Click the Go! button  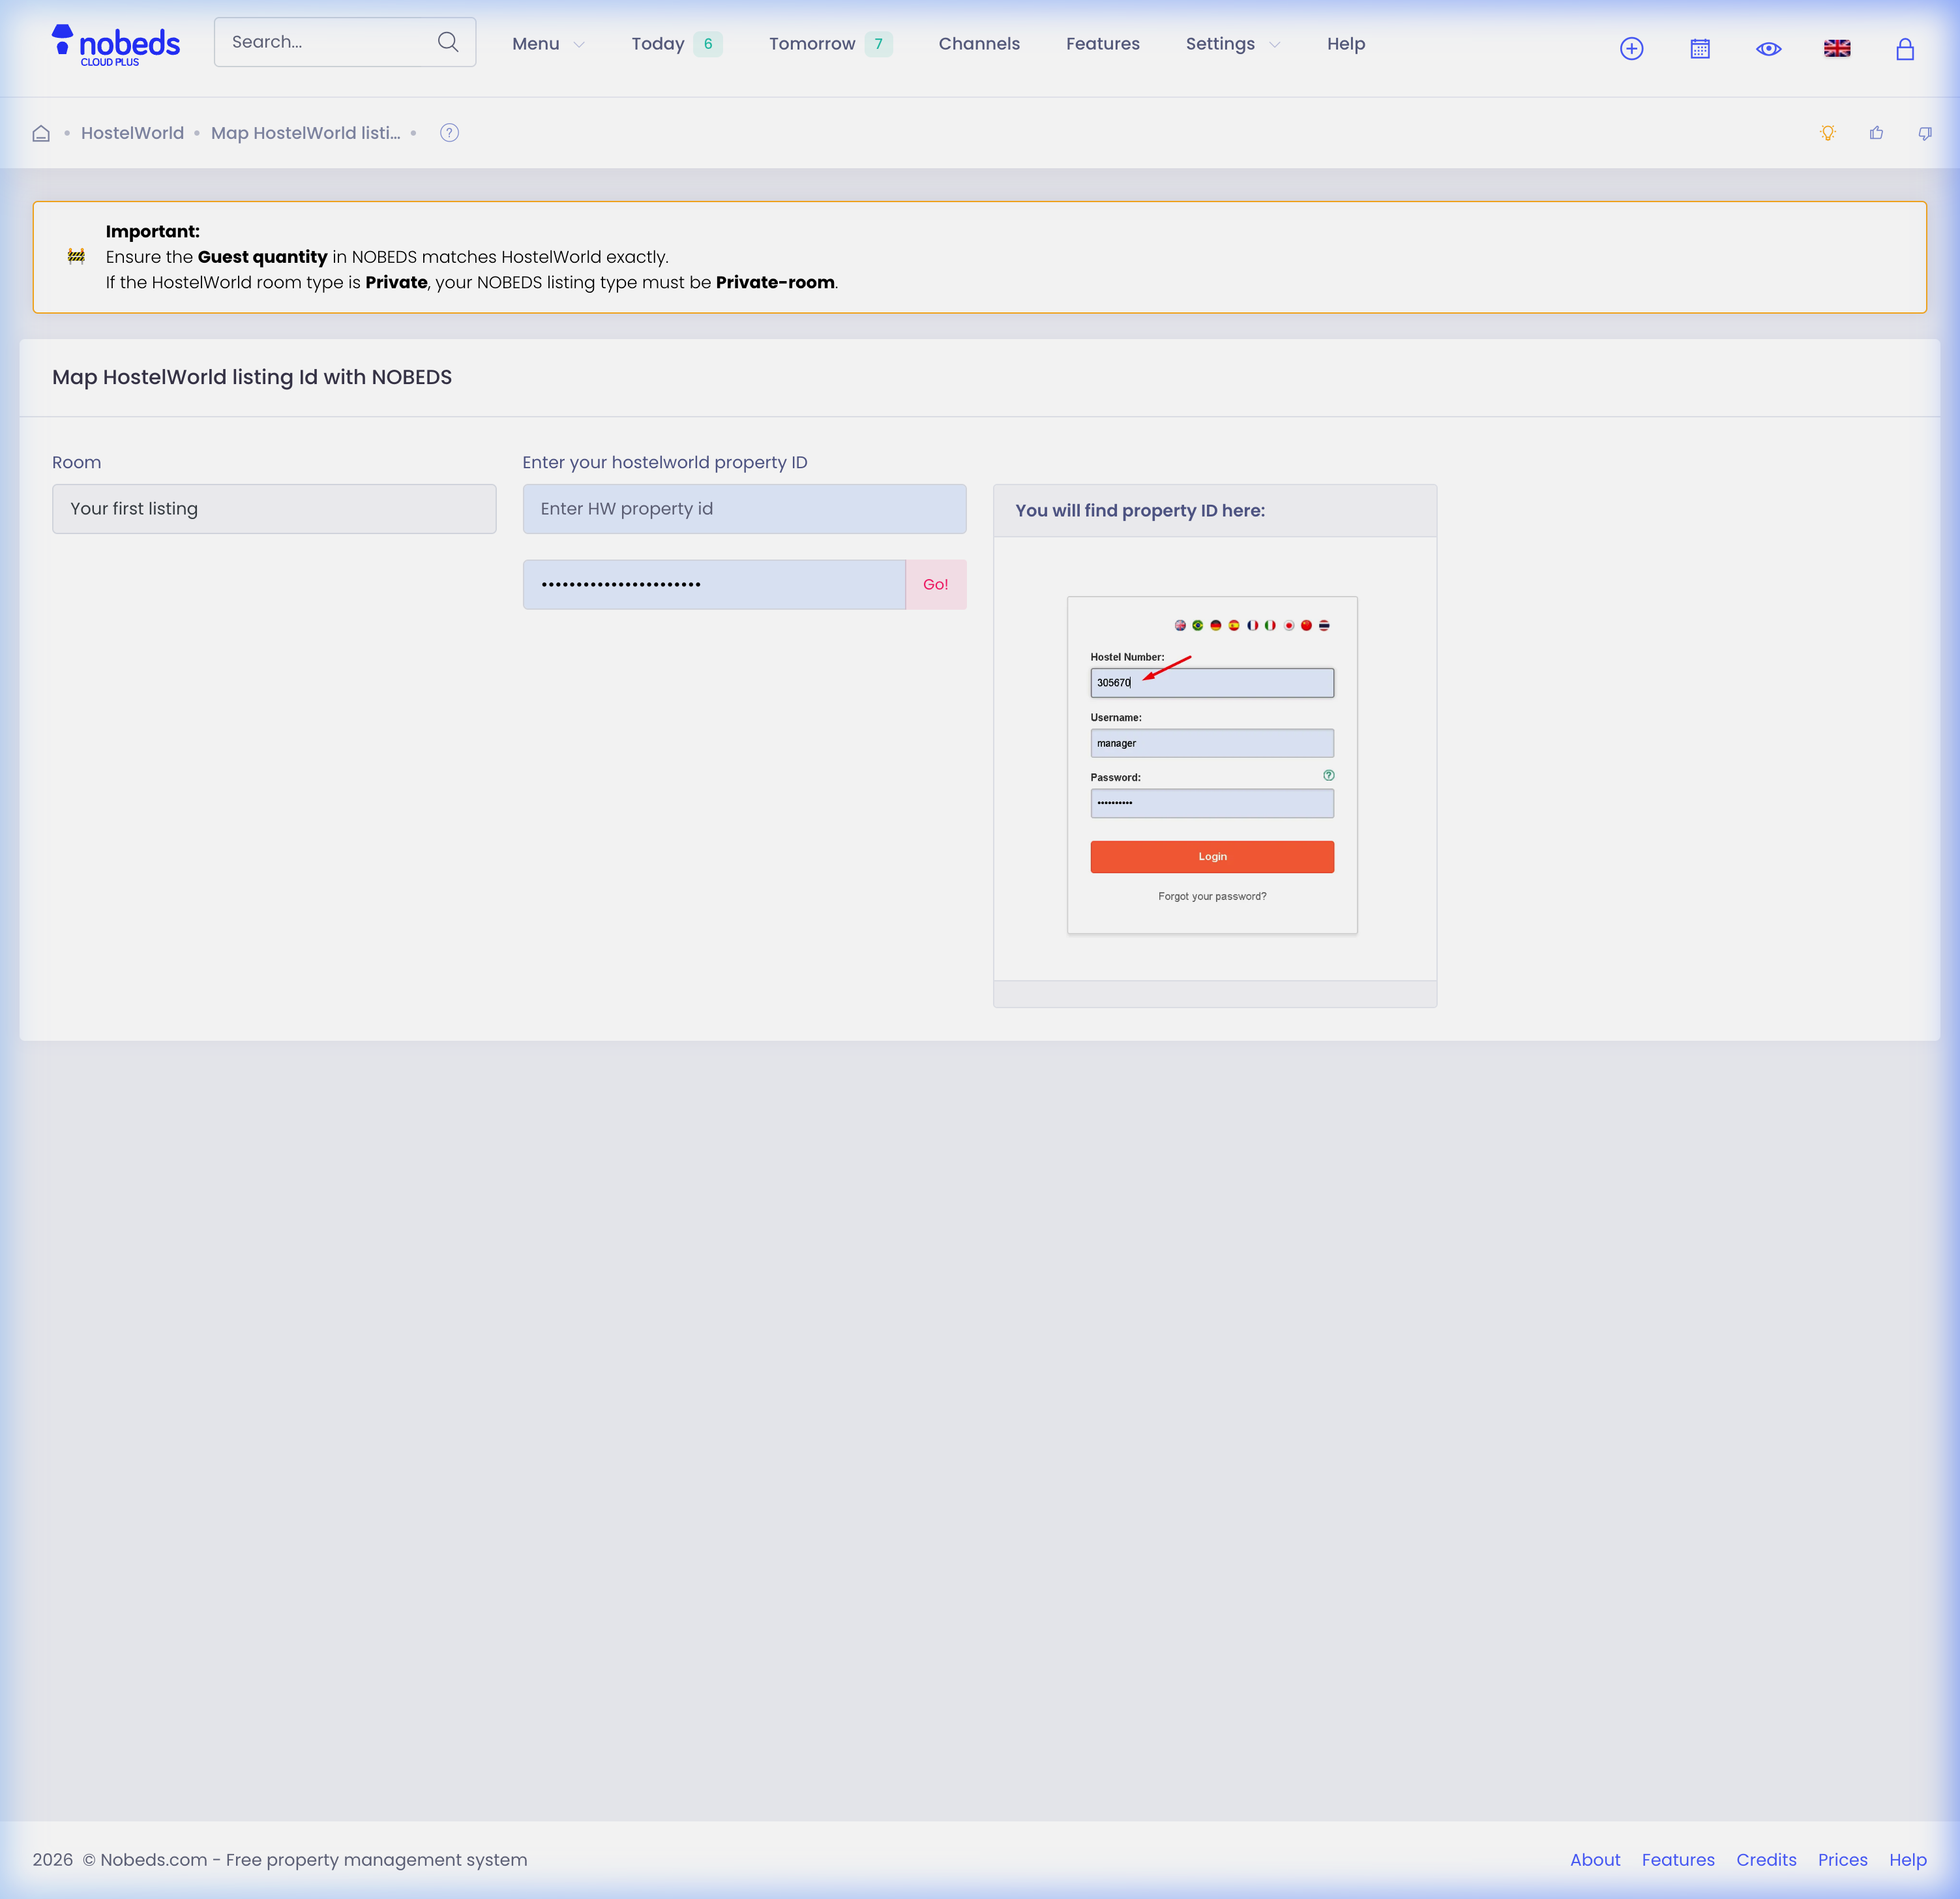[936, 585]
